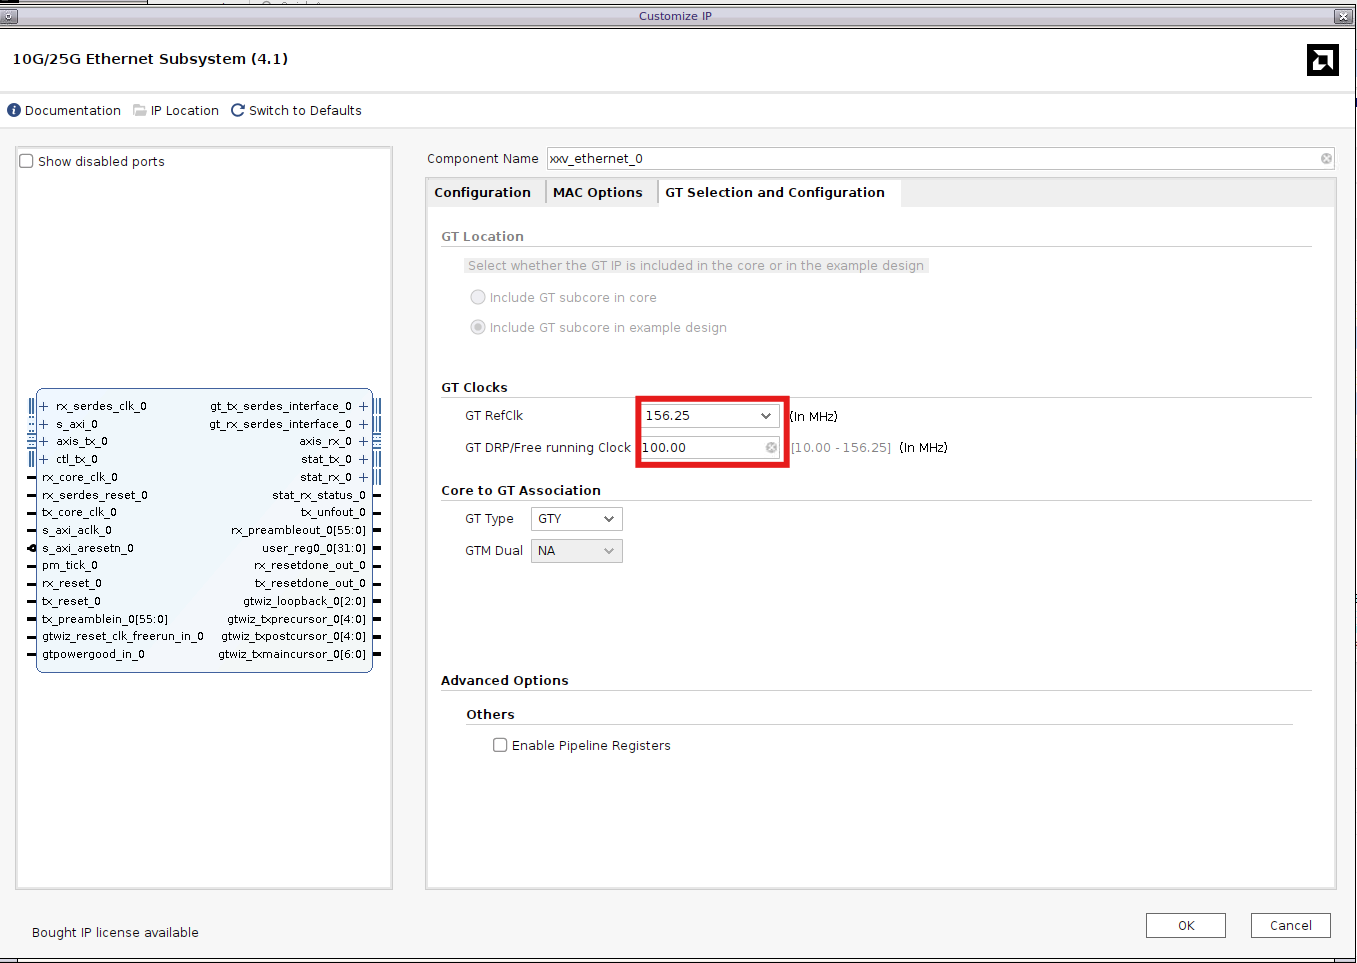
Task: Enable Pipeline Registers checkbox
Action: 500,746
